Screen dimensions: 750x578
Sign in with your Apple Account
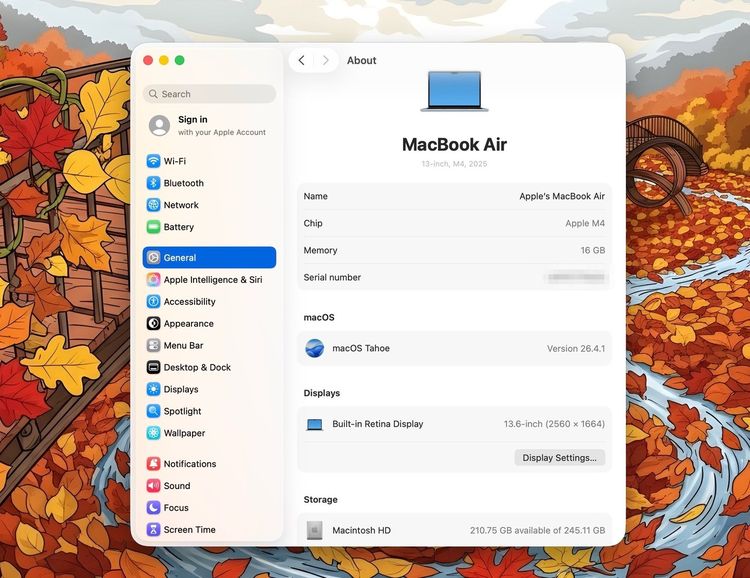[x=210, y=125]
